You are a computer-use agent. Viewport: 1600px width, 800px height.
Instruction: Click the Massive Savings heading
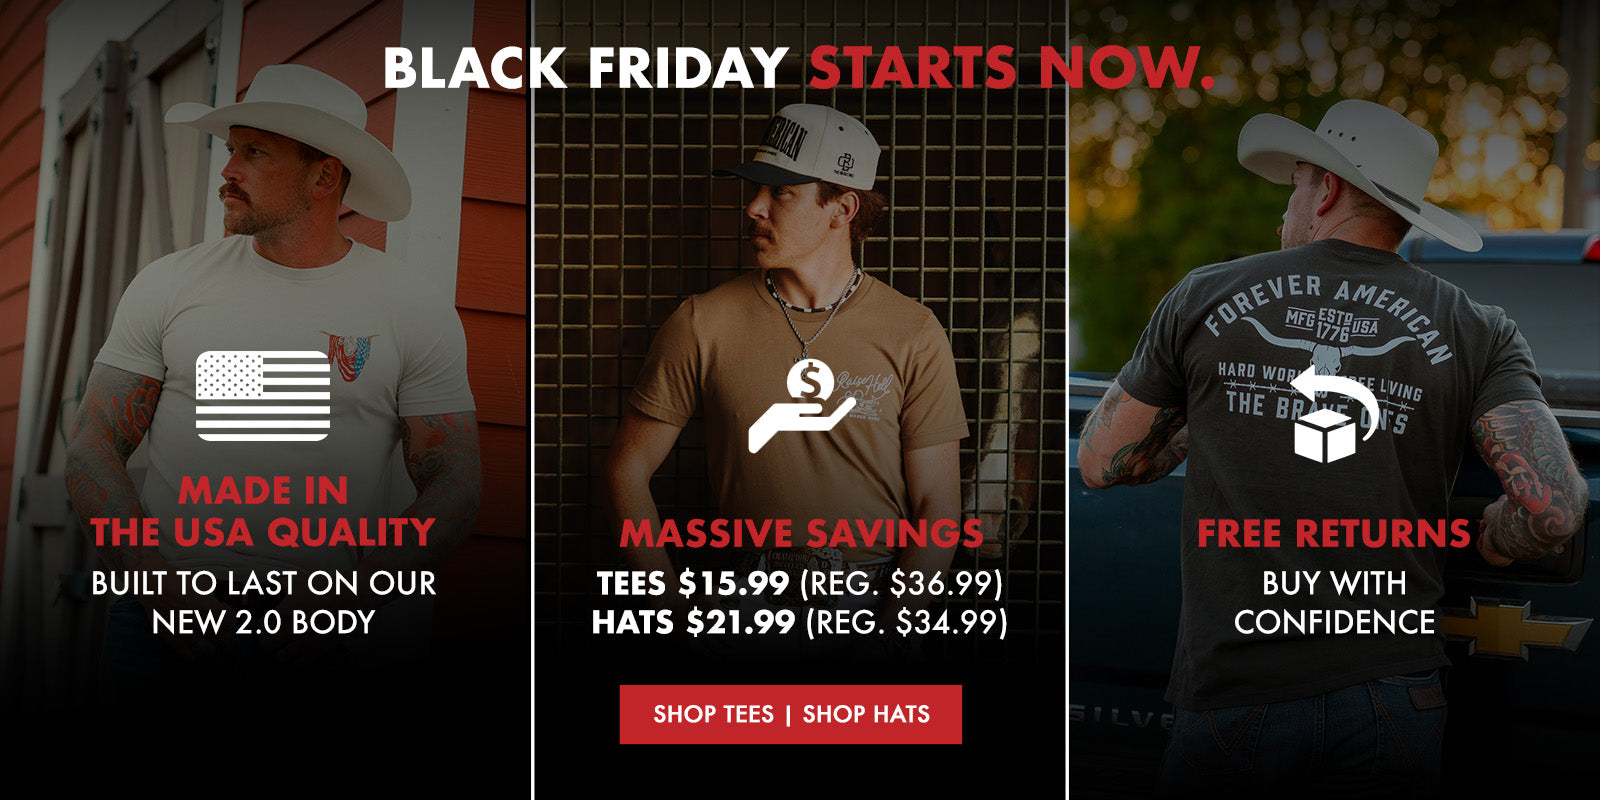coord(801,533)
